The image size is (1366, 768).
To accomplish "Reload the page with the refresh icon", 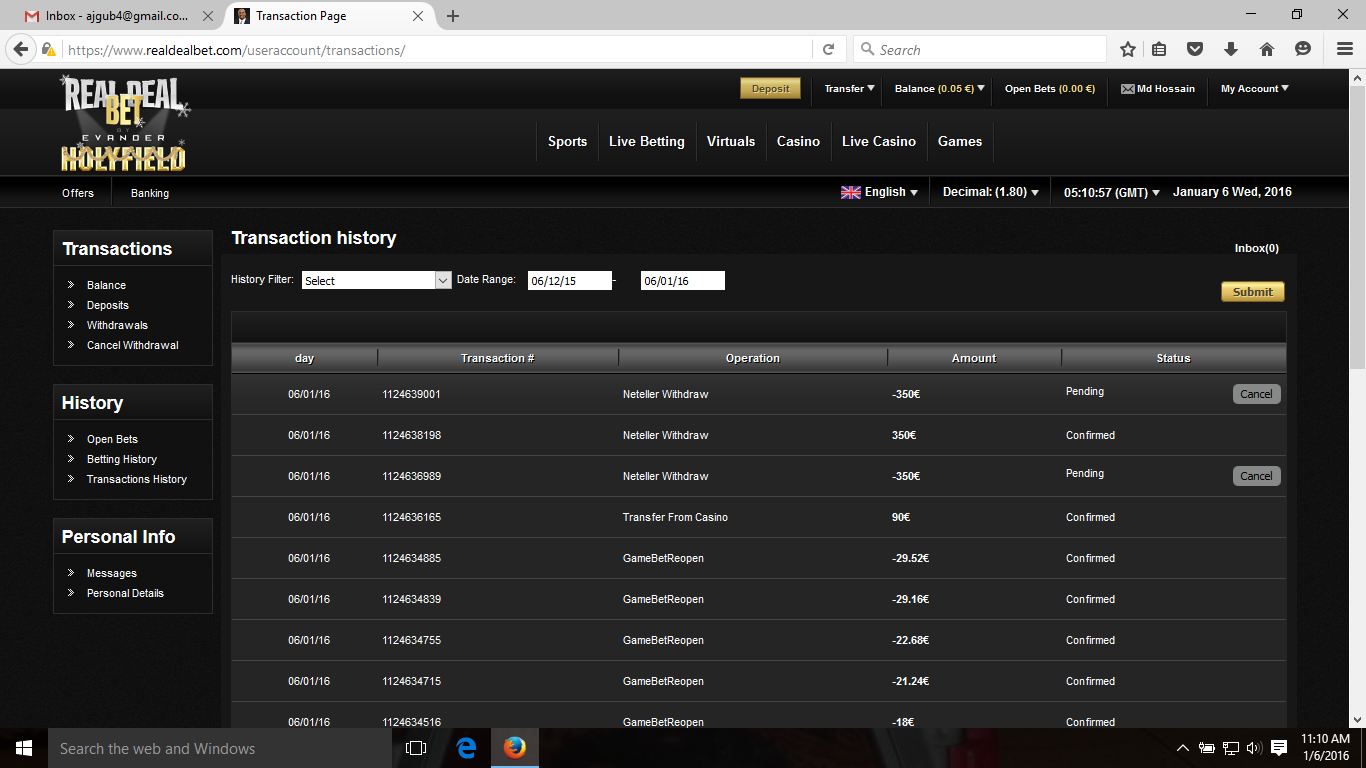I will pos(828,49).
